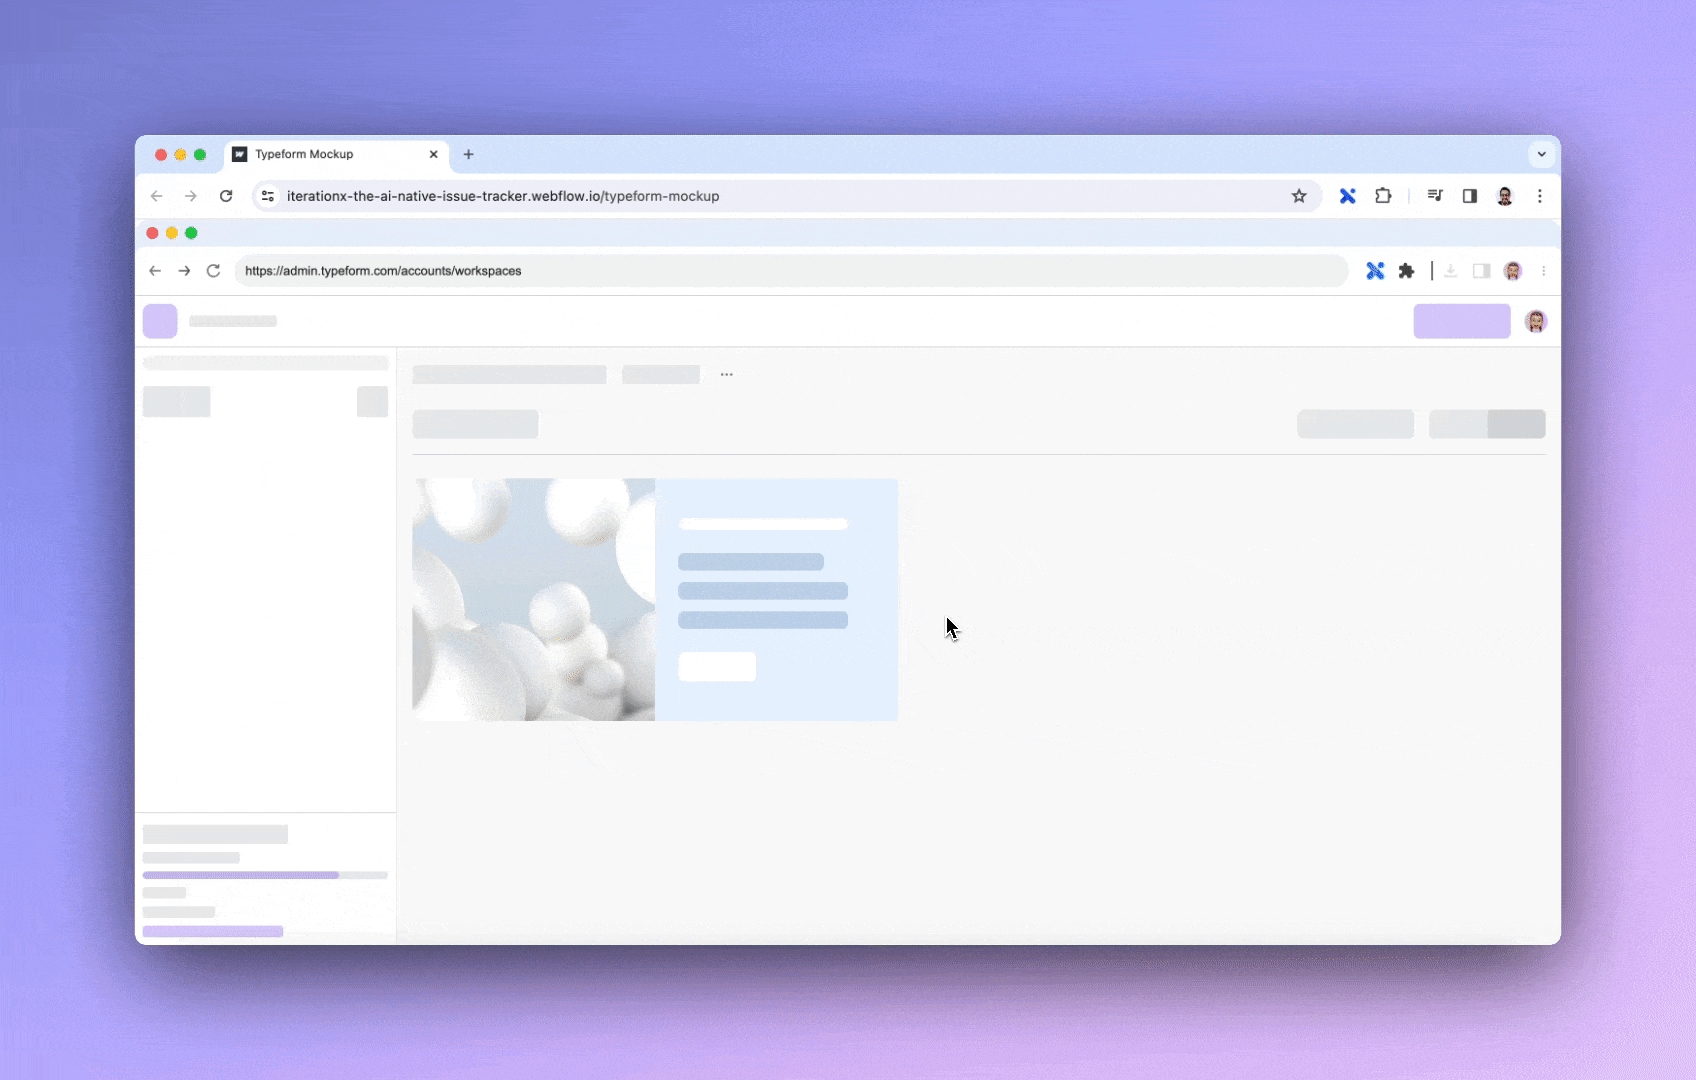
Task: Click the Chrome address bar URL
Action: pyautogui.click(x=502, y=196)
